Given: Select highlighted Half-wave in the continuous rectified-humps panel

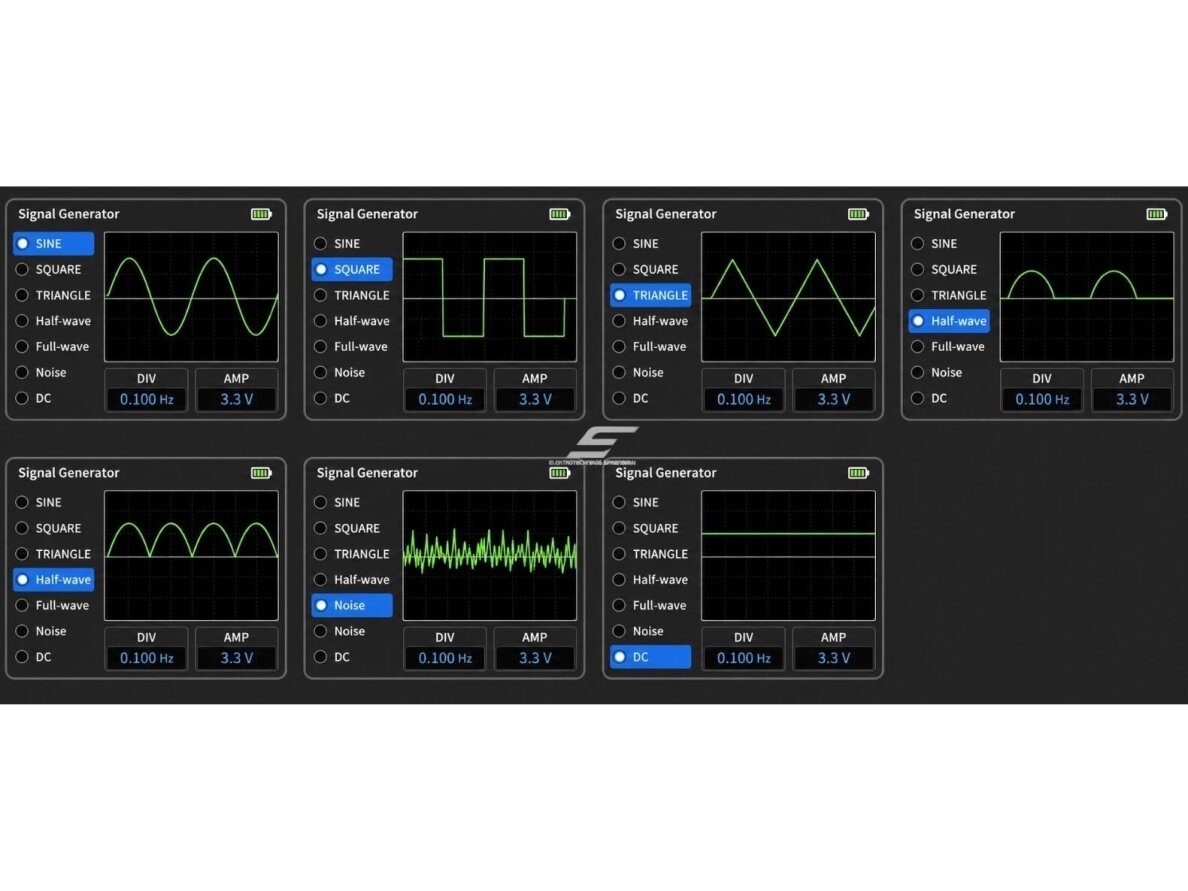Looking at the screenshot, I should (x=54, y=580).
